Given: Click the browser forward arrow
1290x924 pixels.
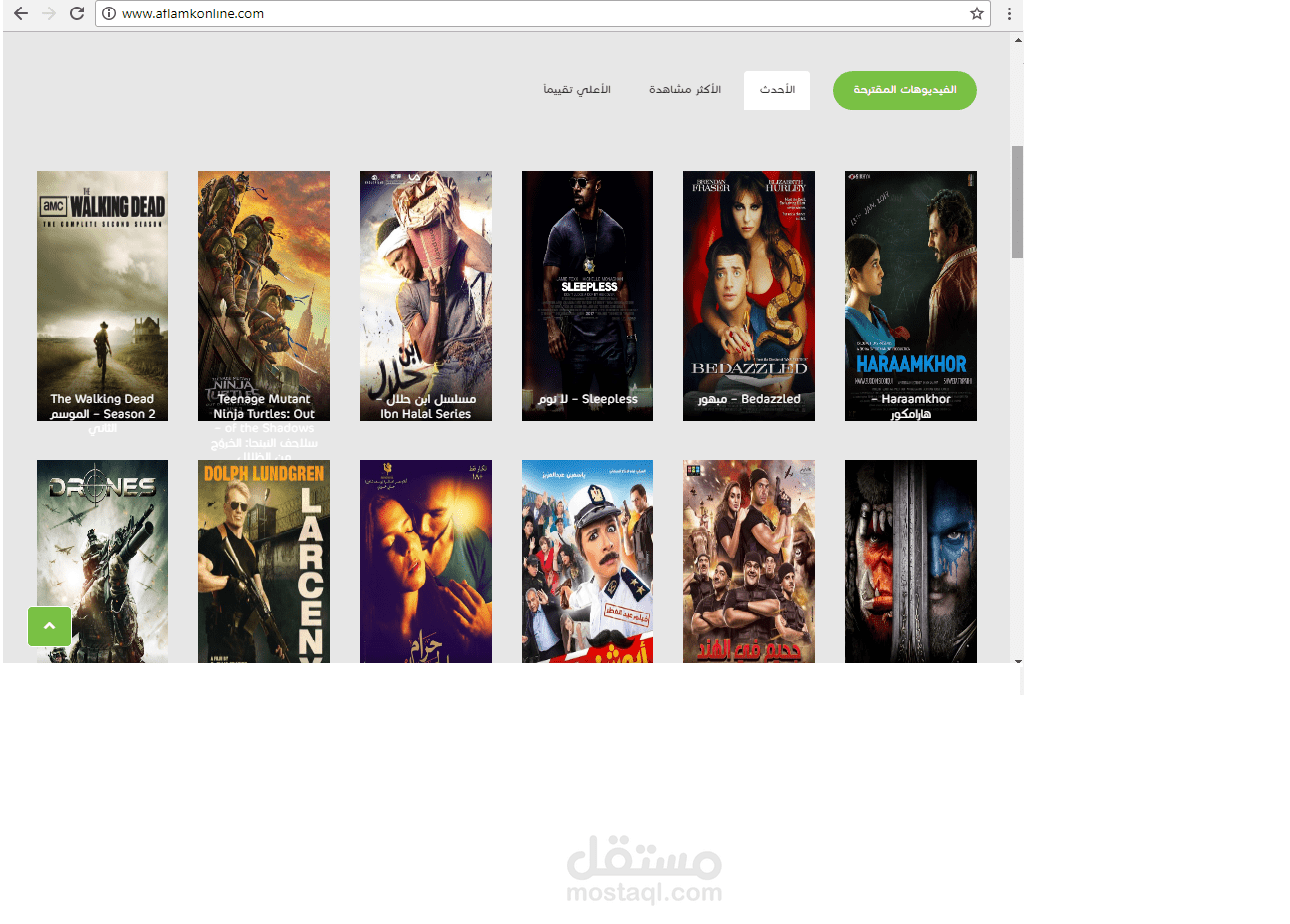Looking at the screenshot, I should [48, 14].
